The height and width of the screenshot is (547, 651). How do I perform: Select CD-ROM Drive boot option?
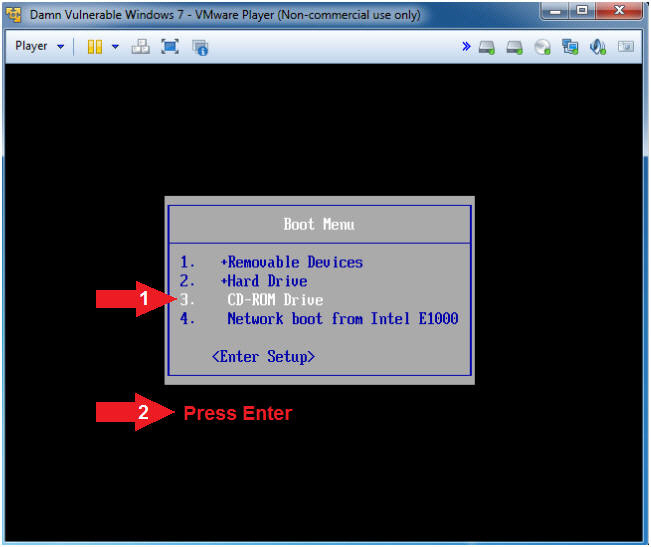275,300
